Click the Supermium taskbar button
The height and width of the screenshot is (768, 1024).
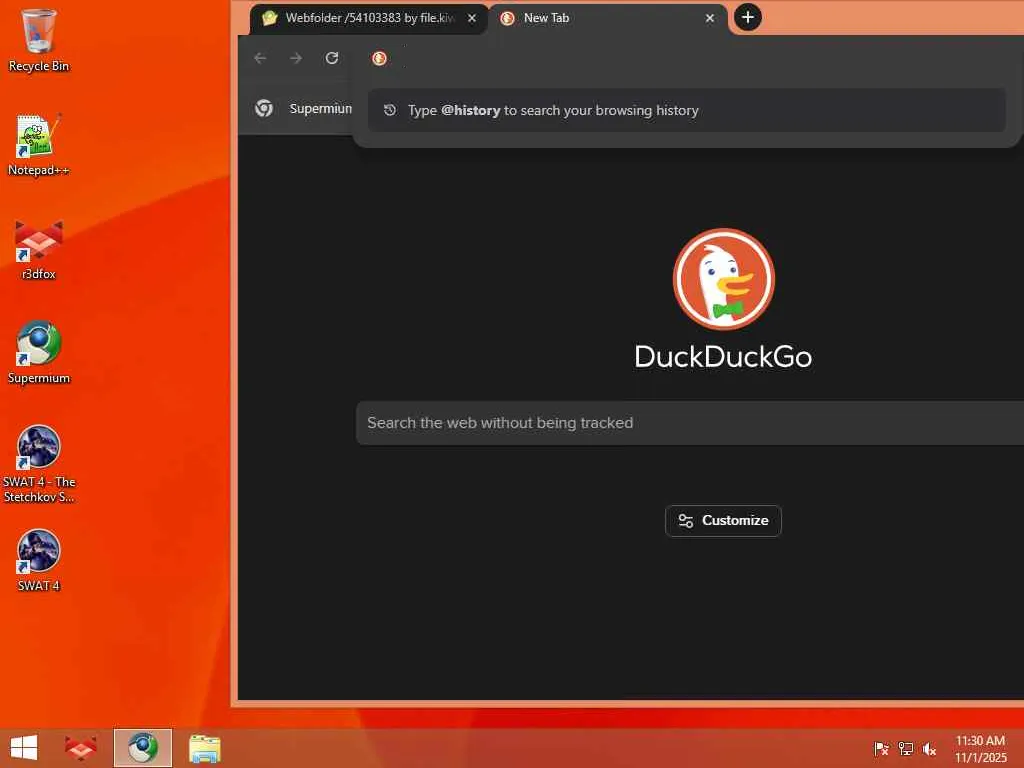pyautogui.click(x=142, y=748)
